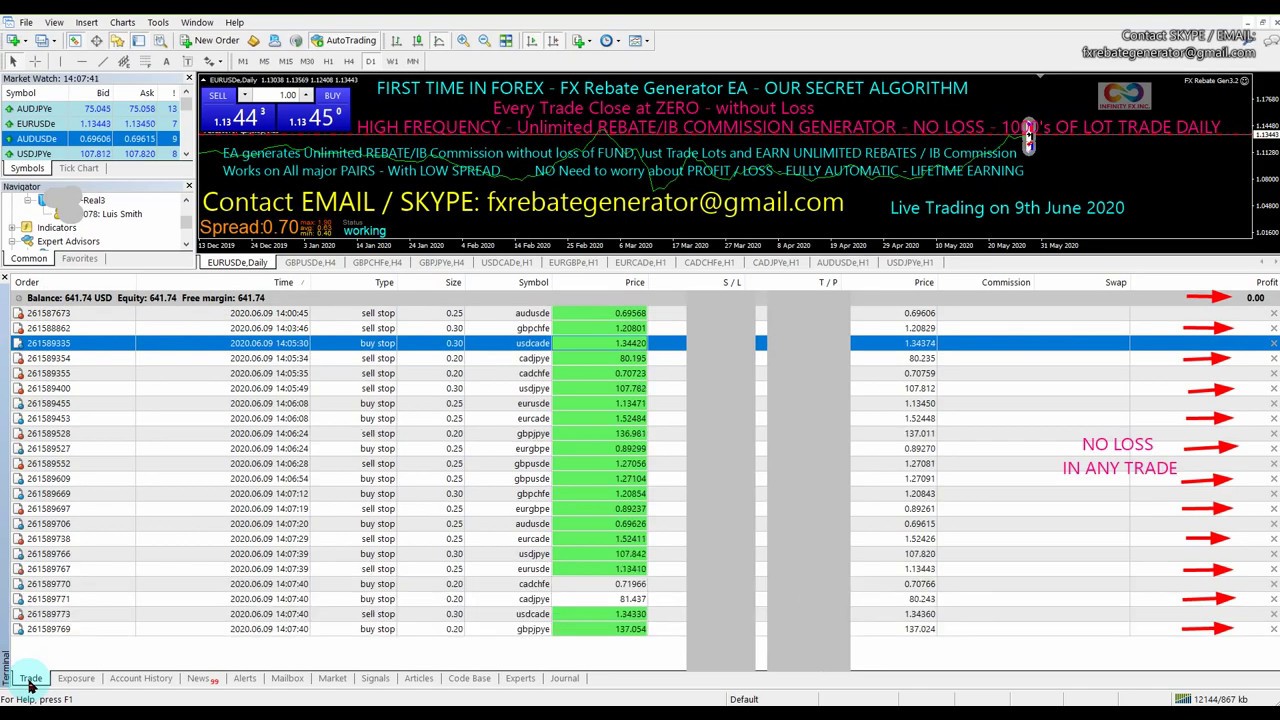Viewport: 1280px width, 720px height.
Task: Open the Insert menu
Action: pyautogui.click(x=86, y=22)
